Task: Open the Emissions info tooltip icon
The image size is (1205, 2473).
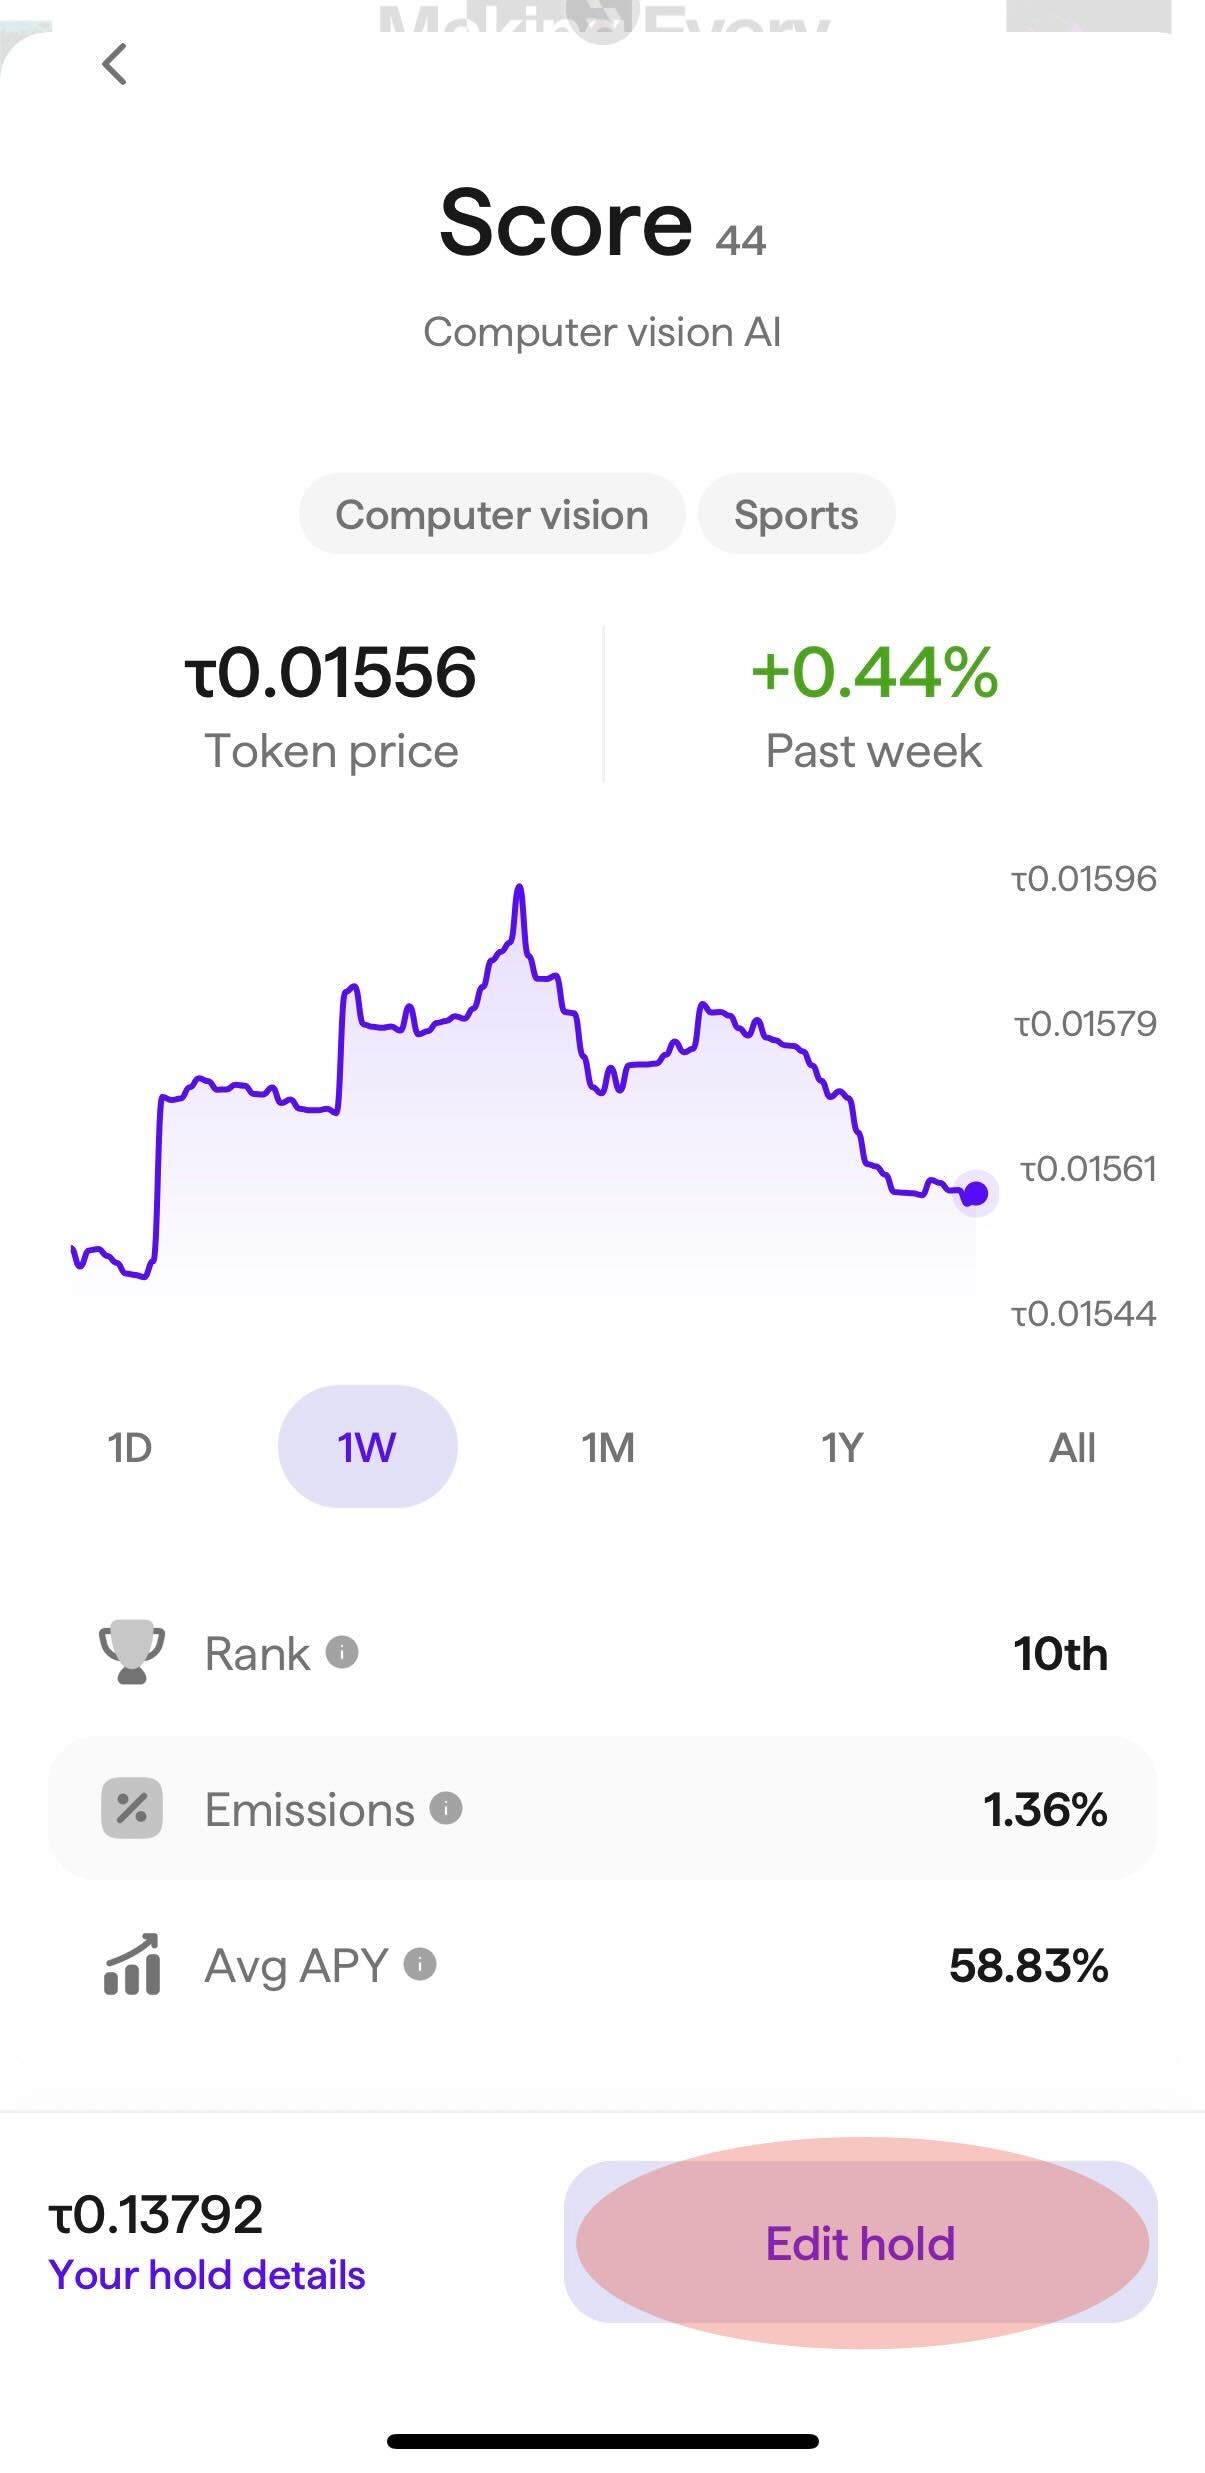Action: click(446, 1808)
